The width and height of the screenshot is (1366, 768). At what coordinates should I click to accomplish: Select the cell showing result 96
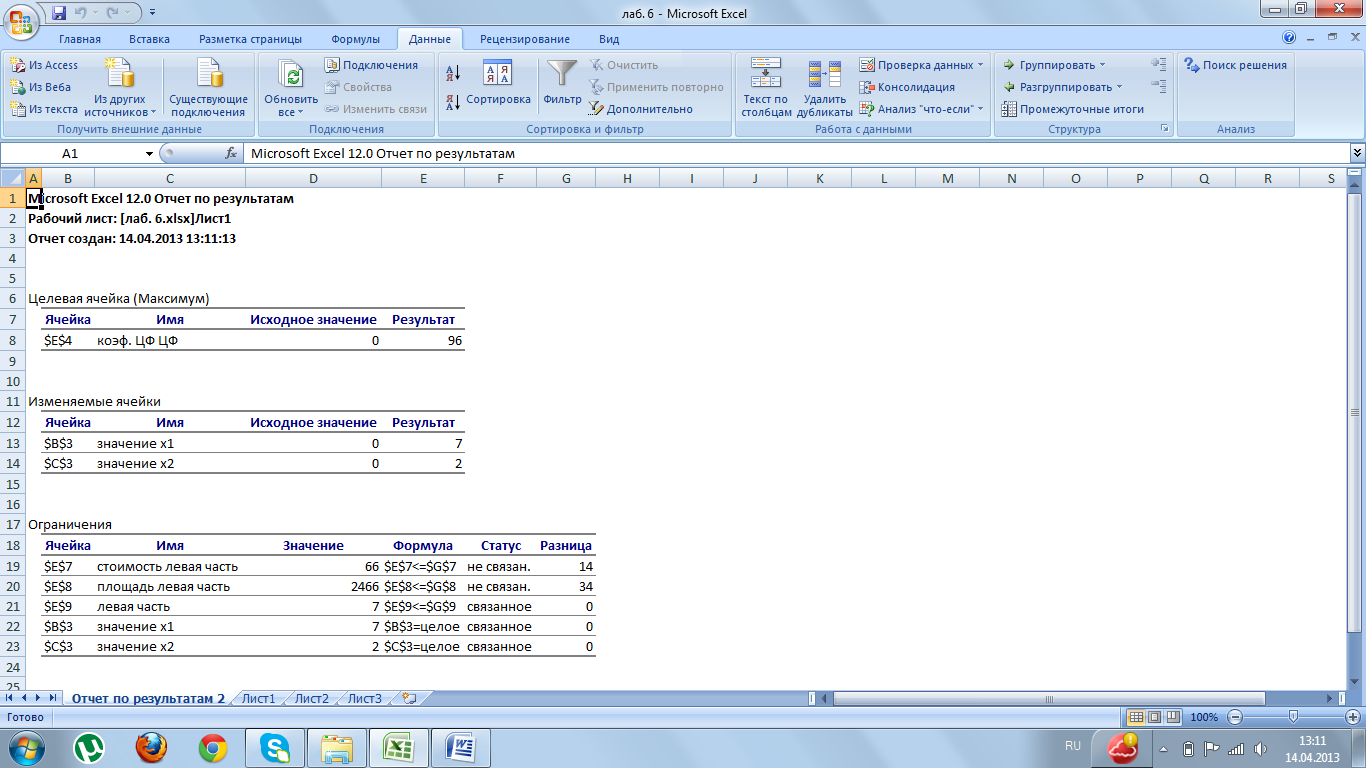[423, 340]
